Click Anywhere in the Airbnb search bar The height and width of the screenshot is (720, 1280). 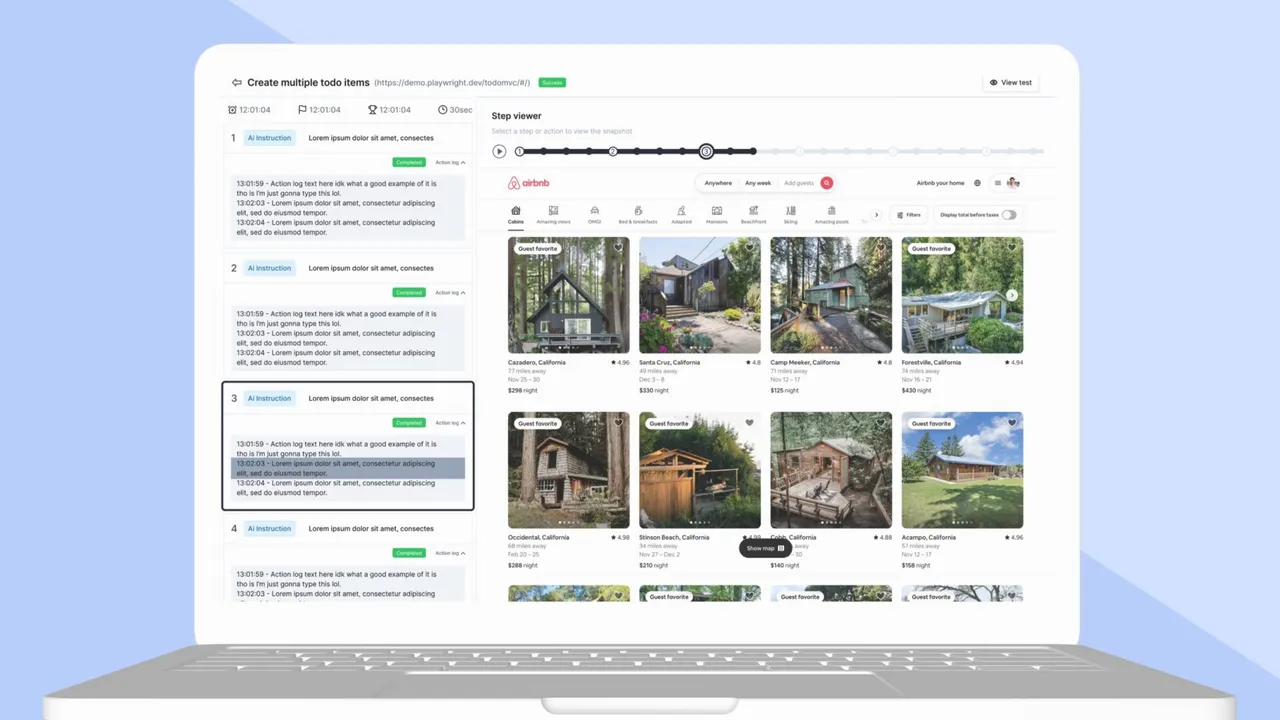point(718,183)
